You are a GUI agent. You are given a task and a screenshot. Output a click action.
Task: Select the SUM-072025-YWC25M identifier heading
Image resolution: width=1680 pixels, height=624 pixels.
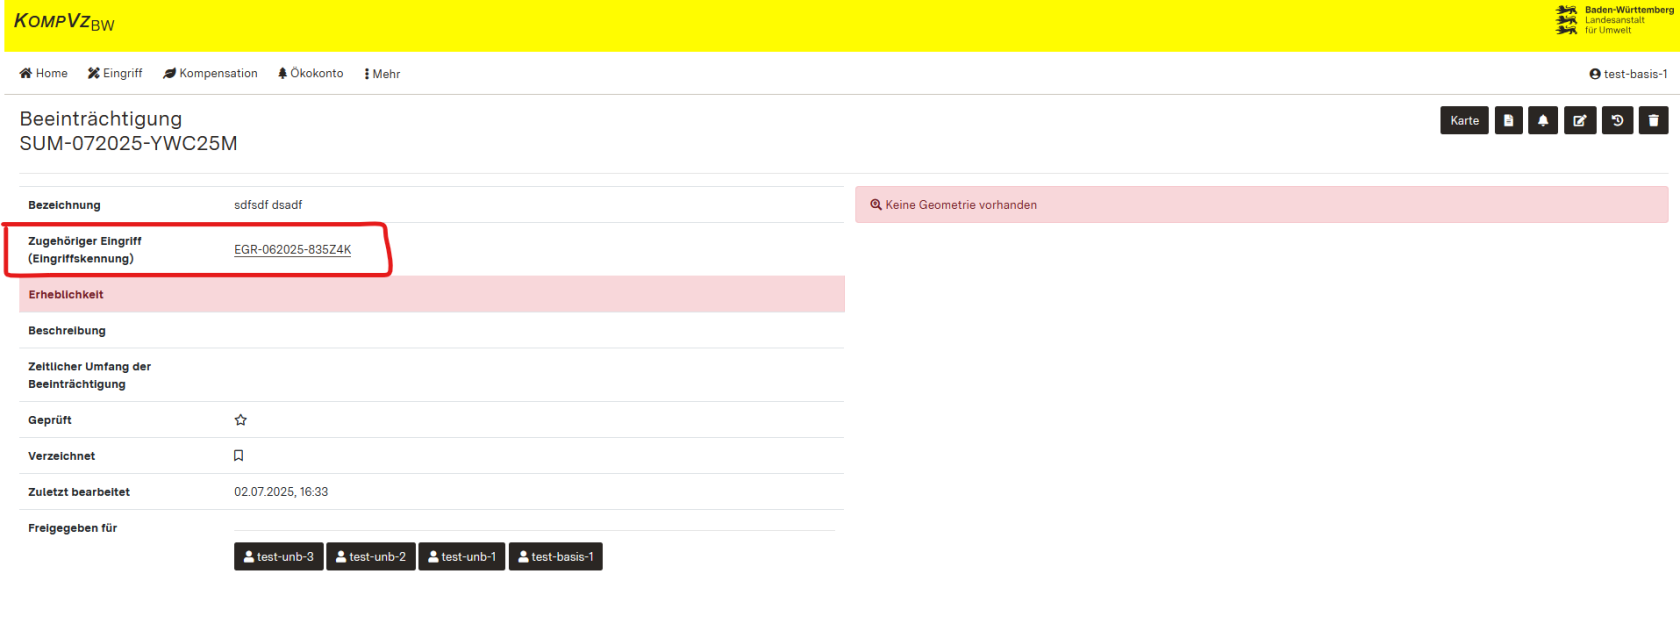(128, 143)
